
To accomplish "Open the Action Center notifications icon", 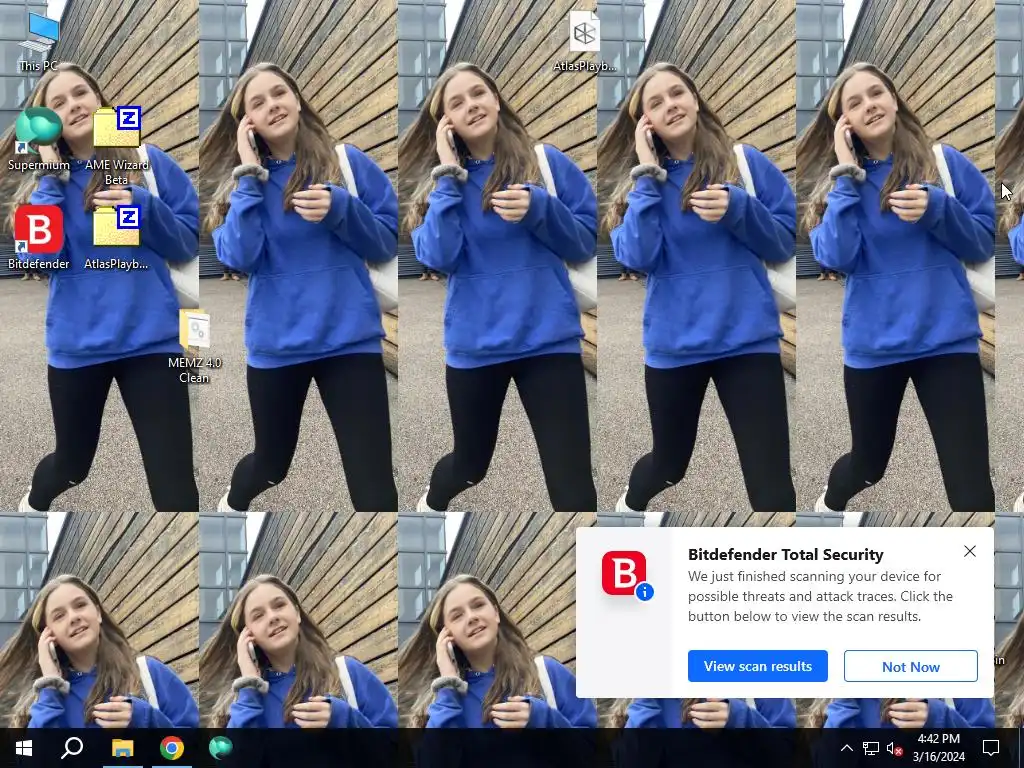I will (x=991, y=748).
